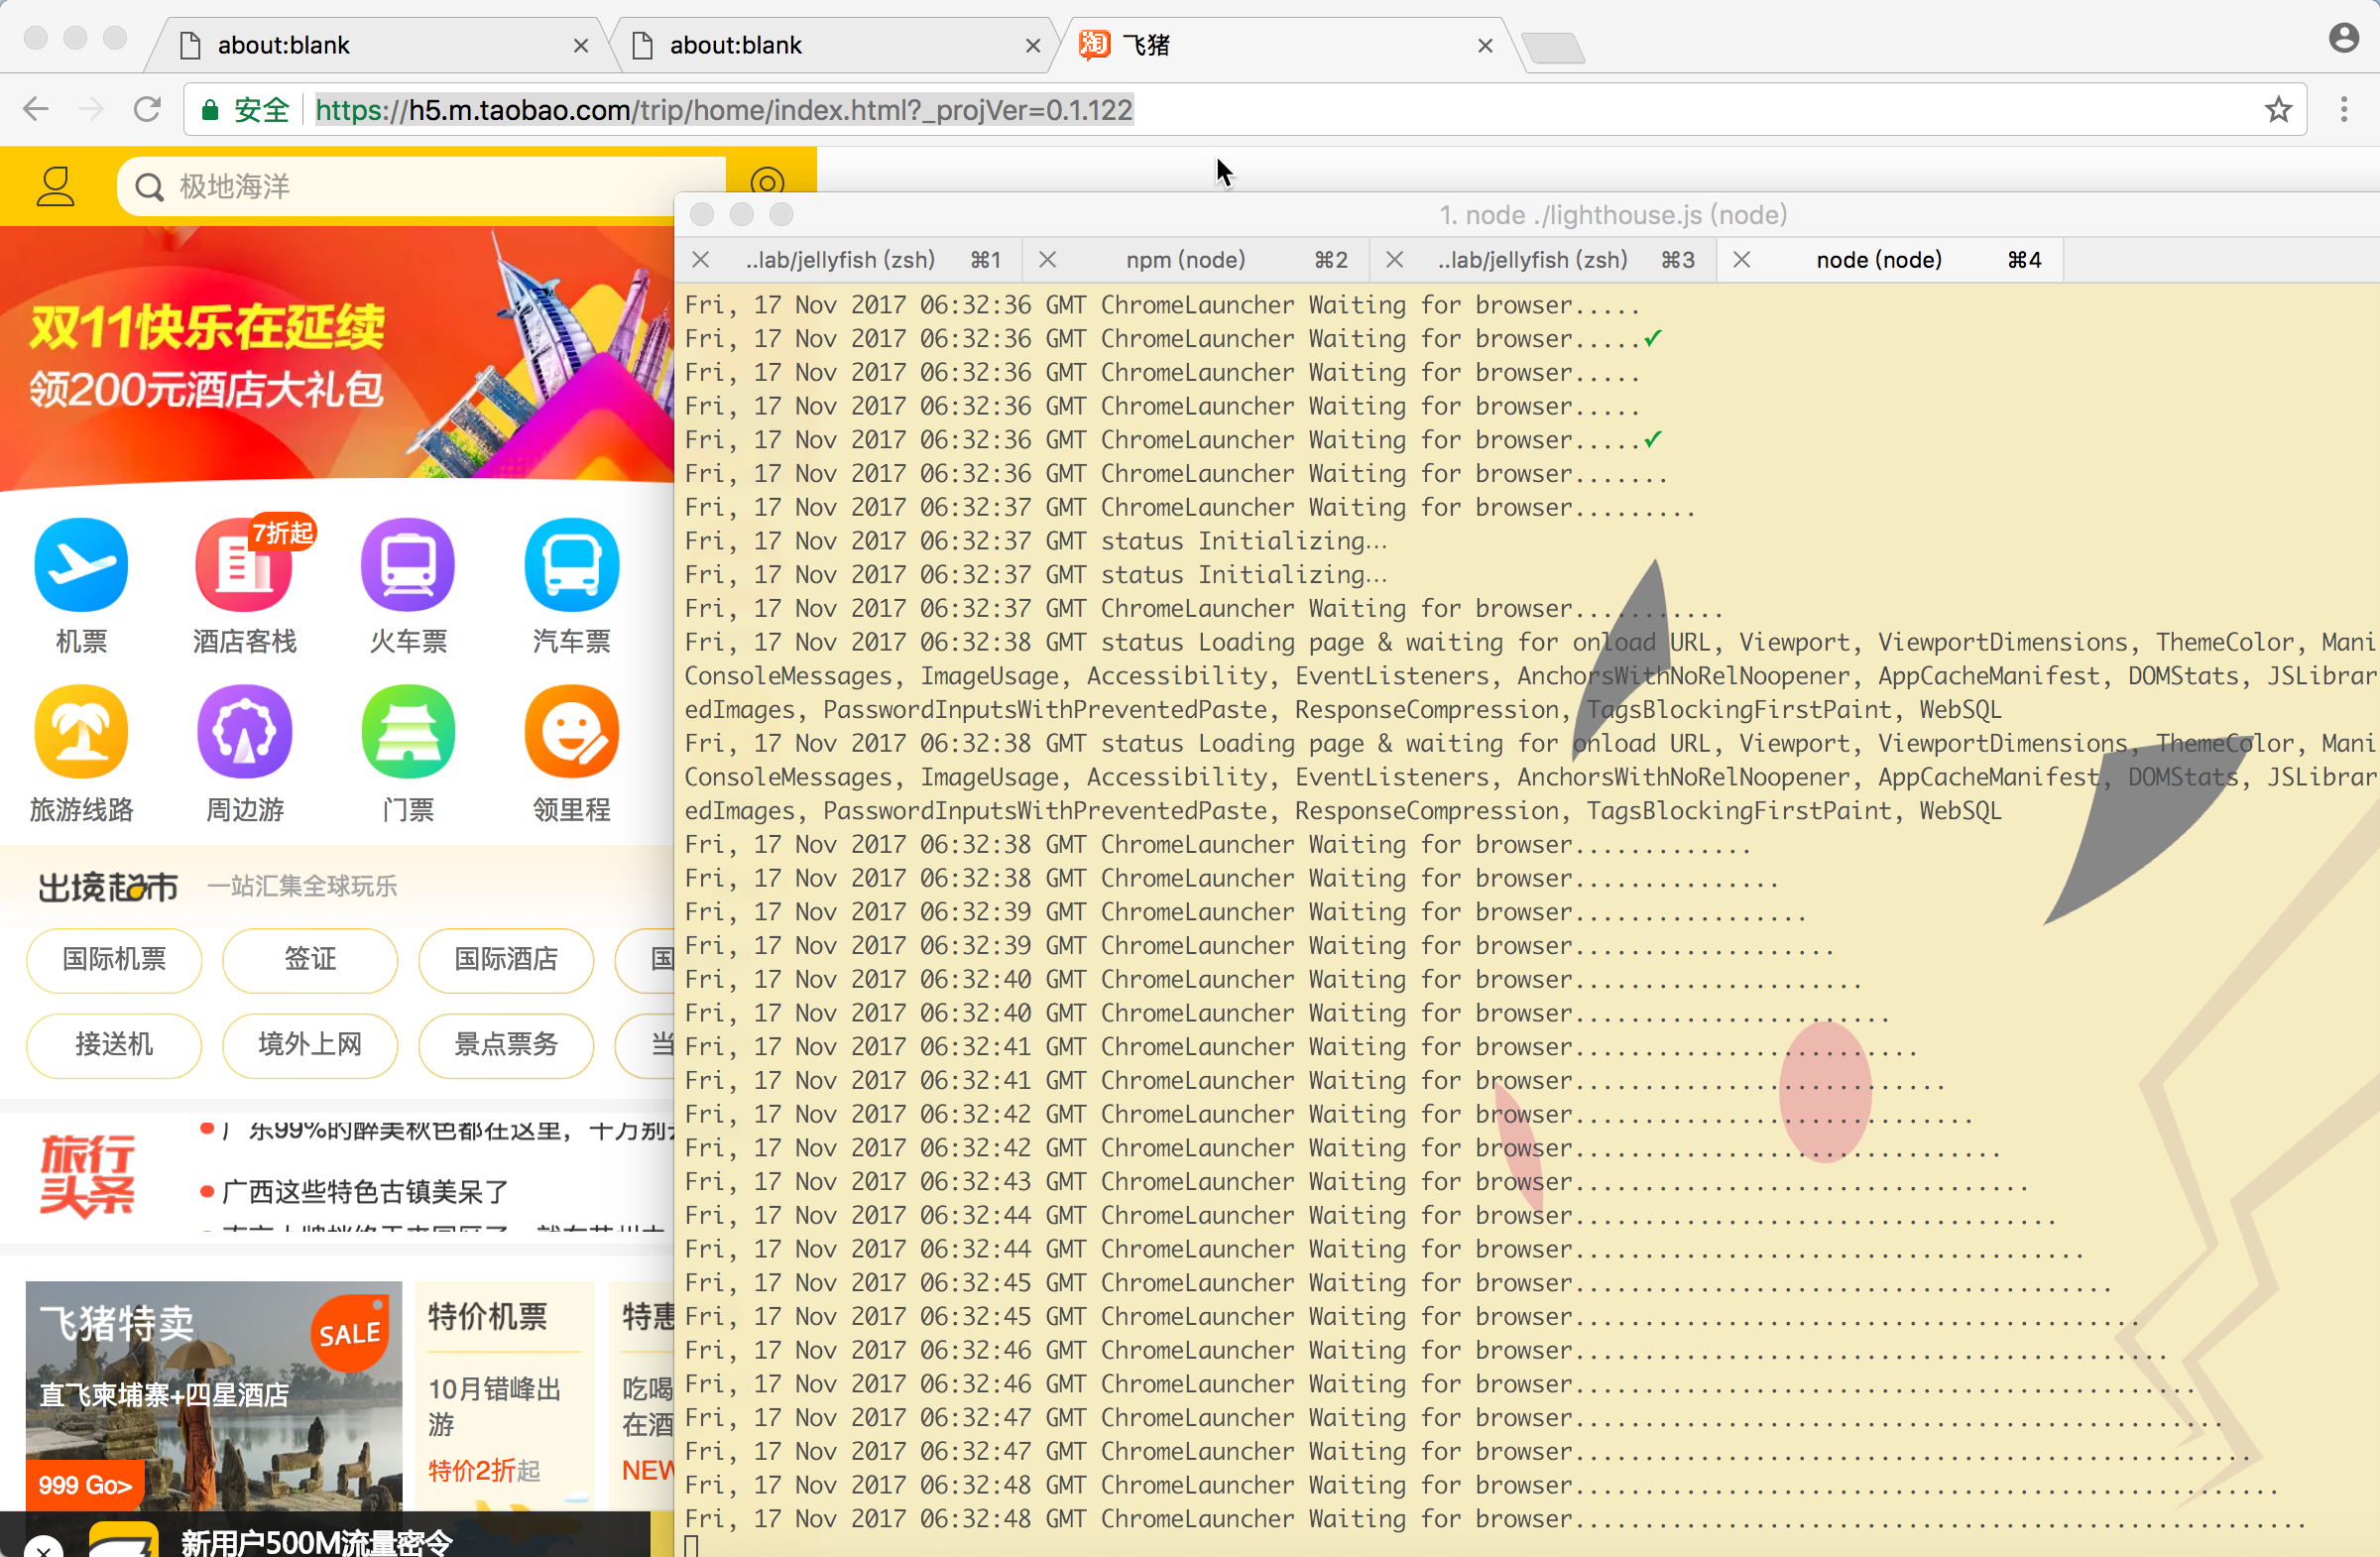Click the 极地海洋 search field
Viewport: 2380px width, 1557px height.
pos(421,187)
